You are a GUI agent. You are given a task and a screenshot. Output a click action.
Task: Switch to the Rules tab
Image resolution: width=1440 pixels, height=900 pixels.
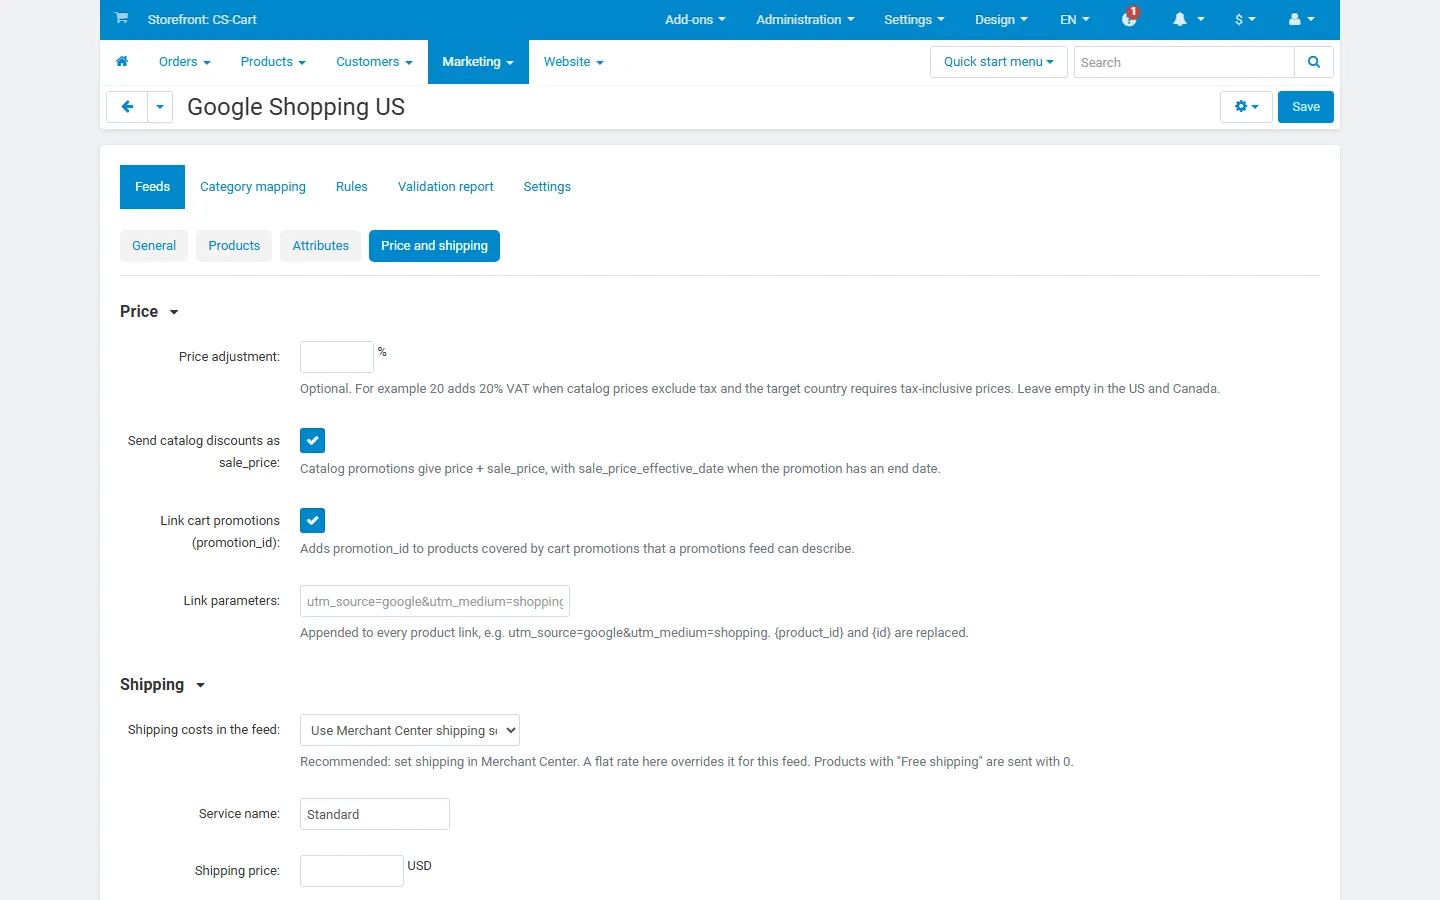(x=352, y=187)
